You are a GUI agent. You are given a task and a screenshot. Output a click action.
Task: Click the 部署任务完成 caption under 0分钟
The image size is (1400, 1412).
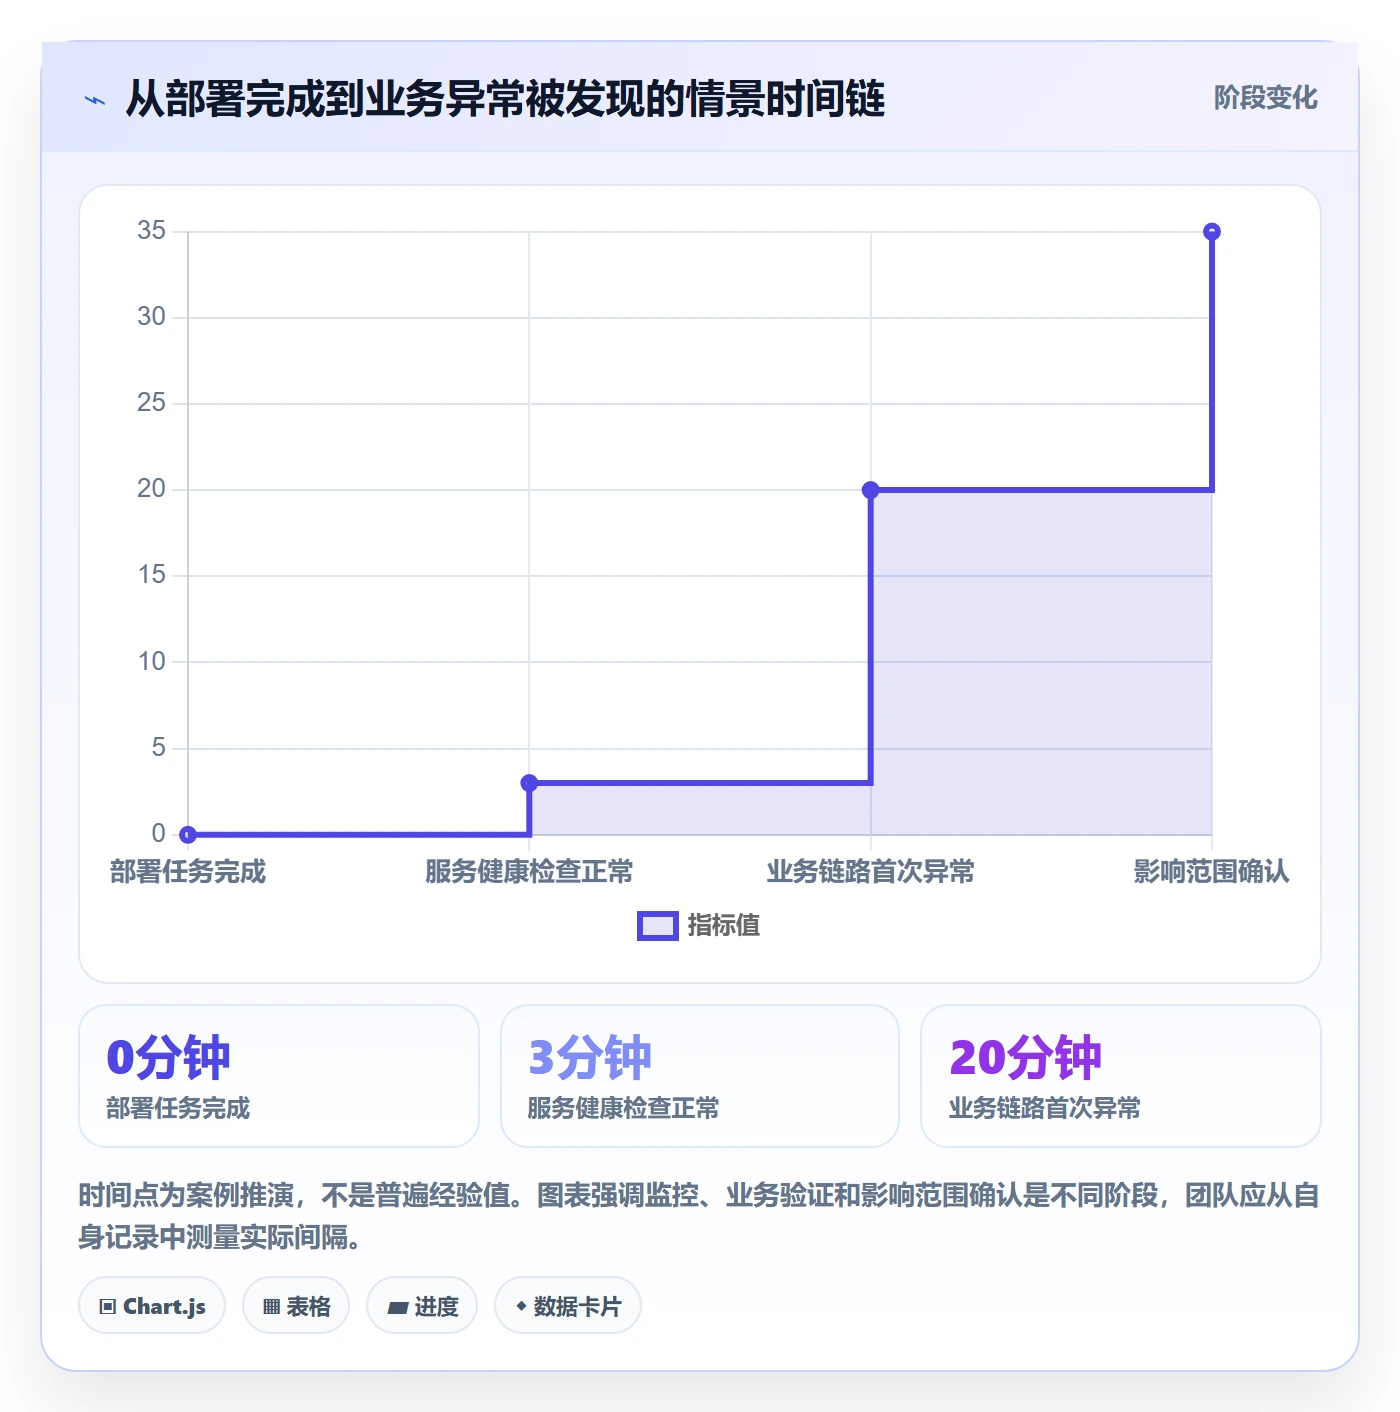(x=178, y=1108)
